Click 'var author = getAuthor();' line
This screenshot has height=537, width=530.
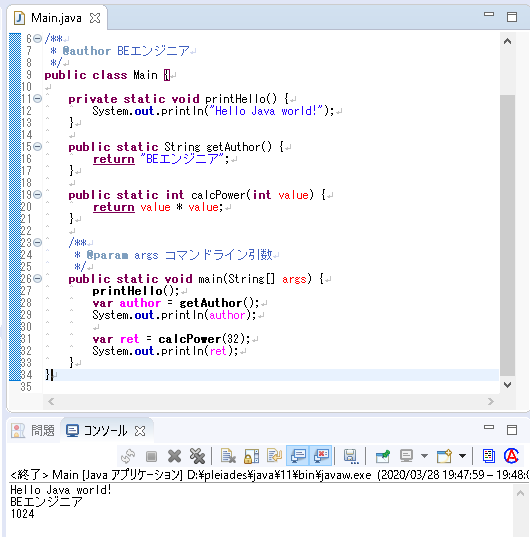[176, 303]
